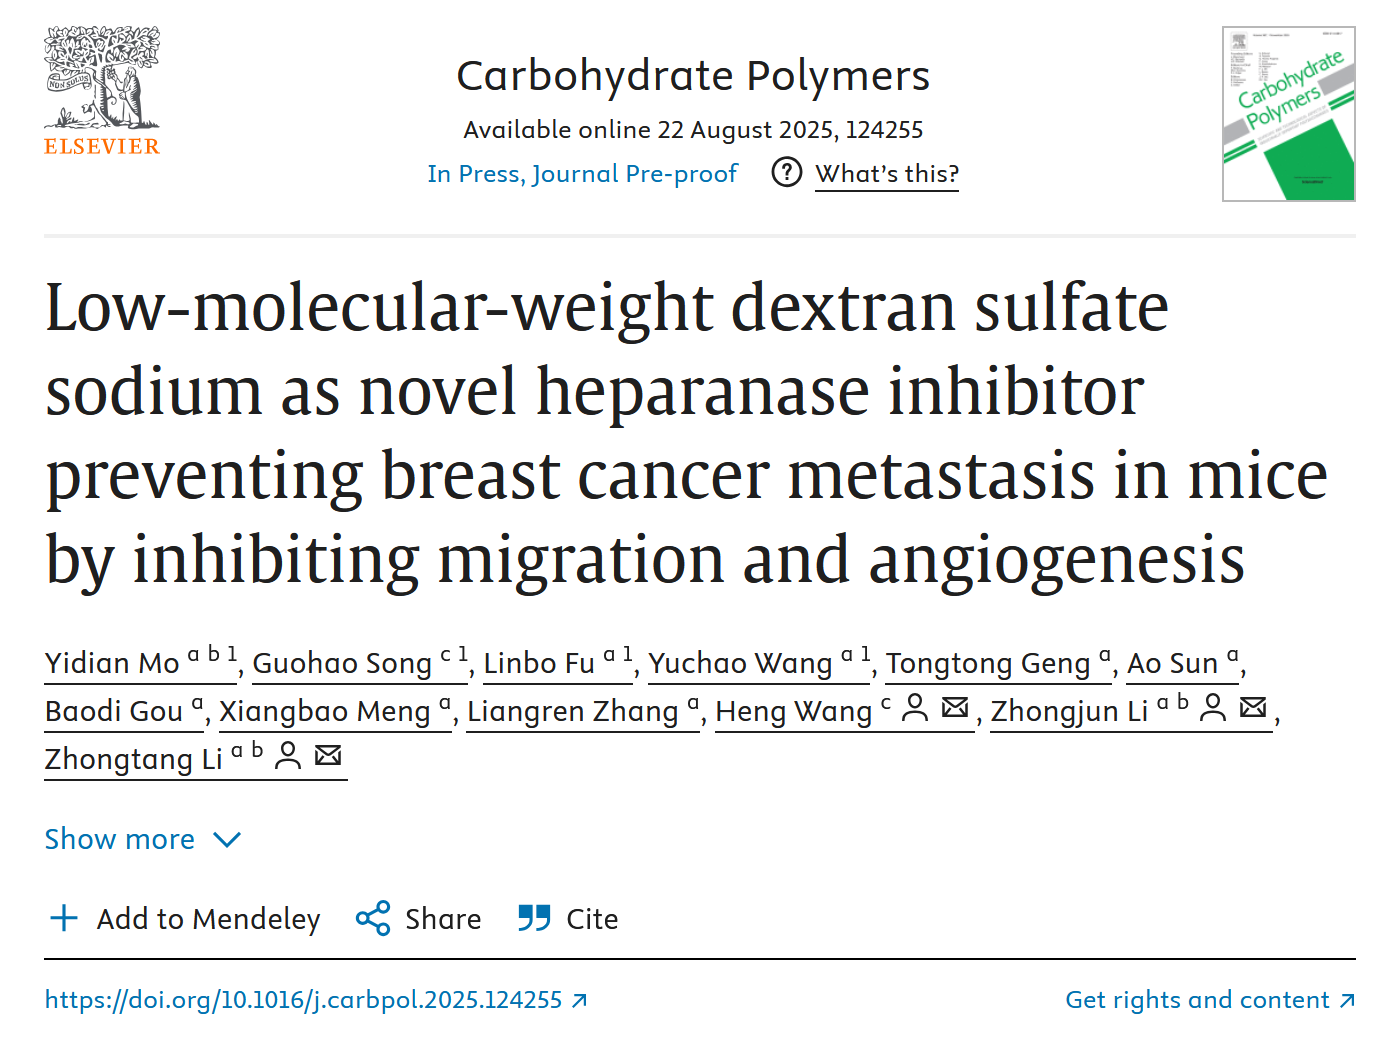This screenshot has height=1040, width=1381.
Task: Open the Carbohydrate Polymers journal cover thumbnail
Action: [1288, 114]
